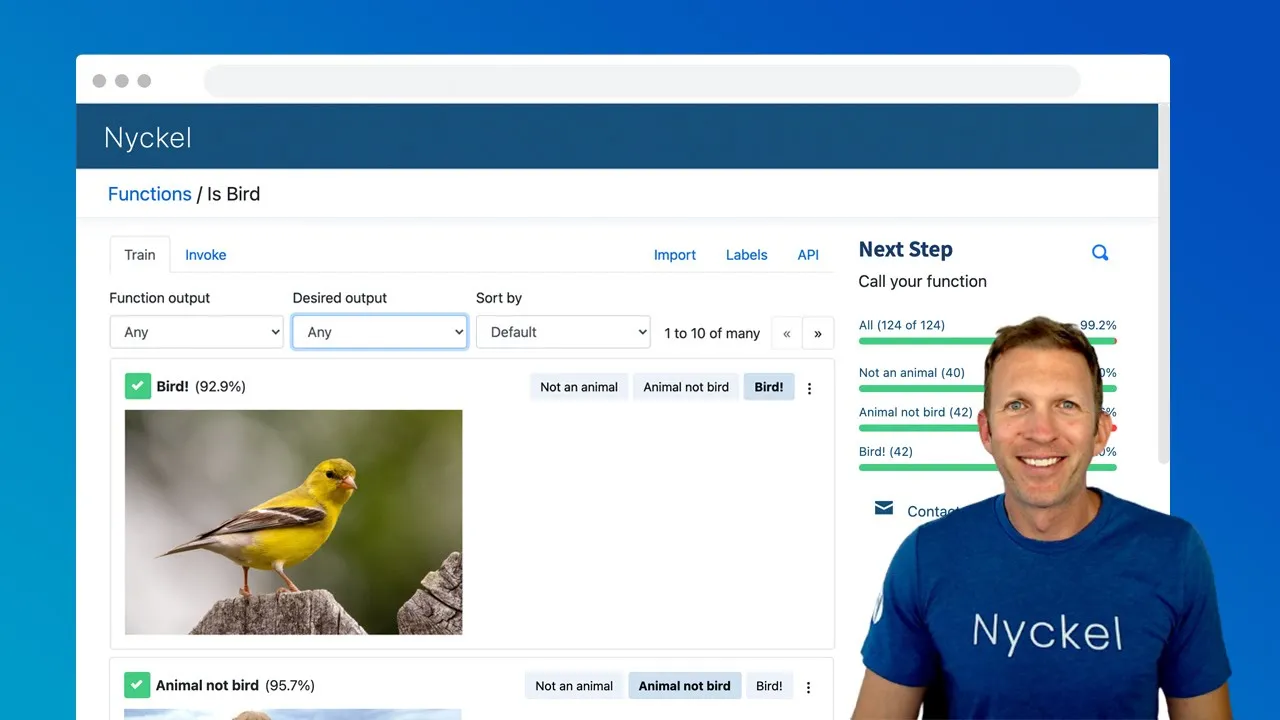Click the '1 to 10 of many' pagination text
The height and width of the screenshot is (720, 1280).
point(713,333)
